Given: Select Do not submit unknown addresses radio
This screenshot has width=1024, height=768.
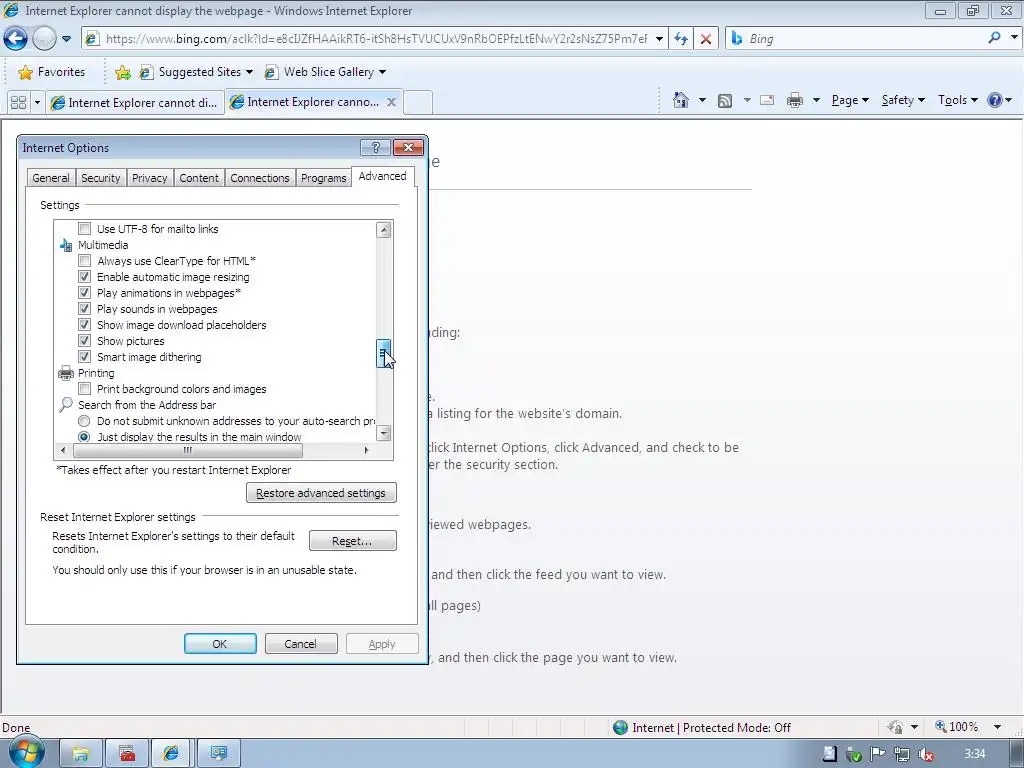Looking at the screenshot, I should tap(84, 421).
